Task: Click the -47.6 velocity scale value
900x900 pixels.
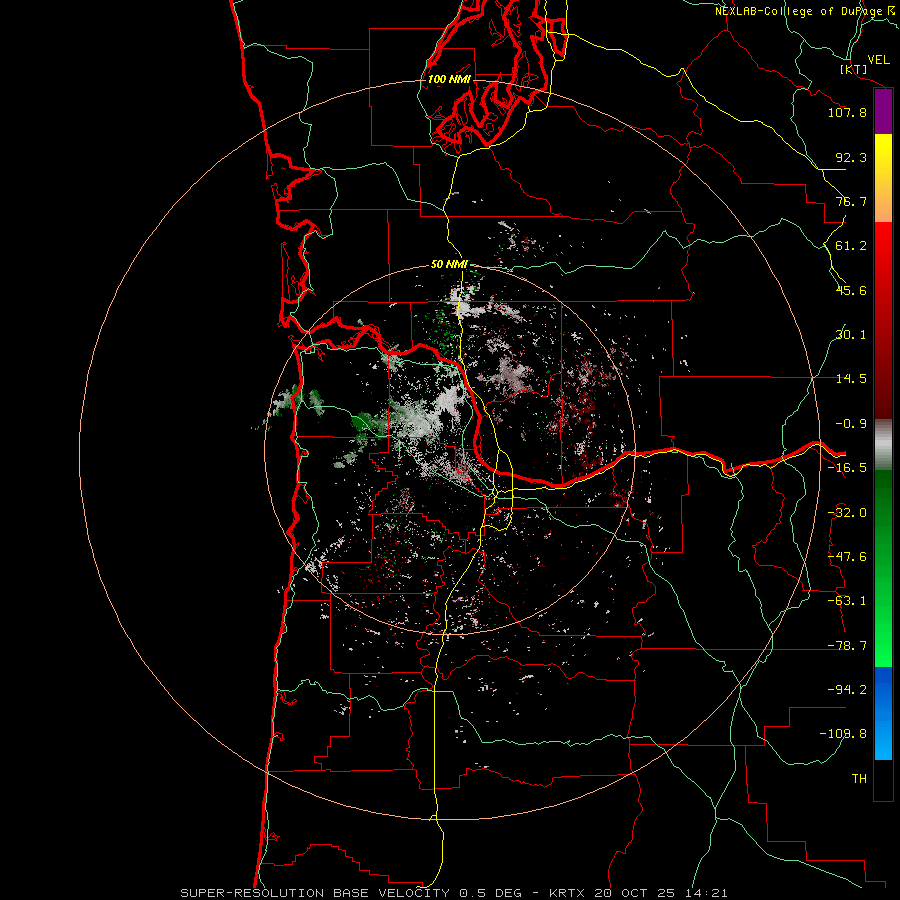Action: 847,557
